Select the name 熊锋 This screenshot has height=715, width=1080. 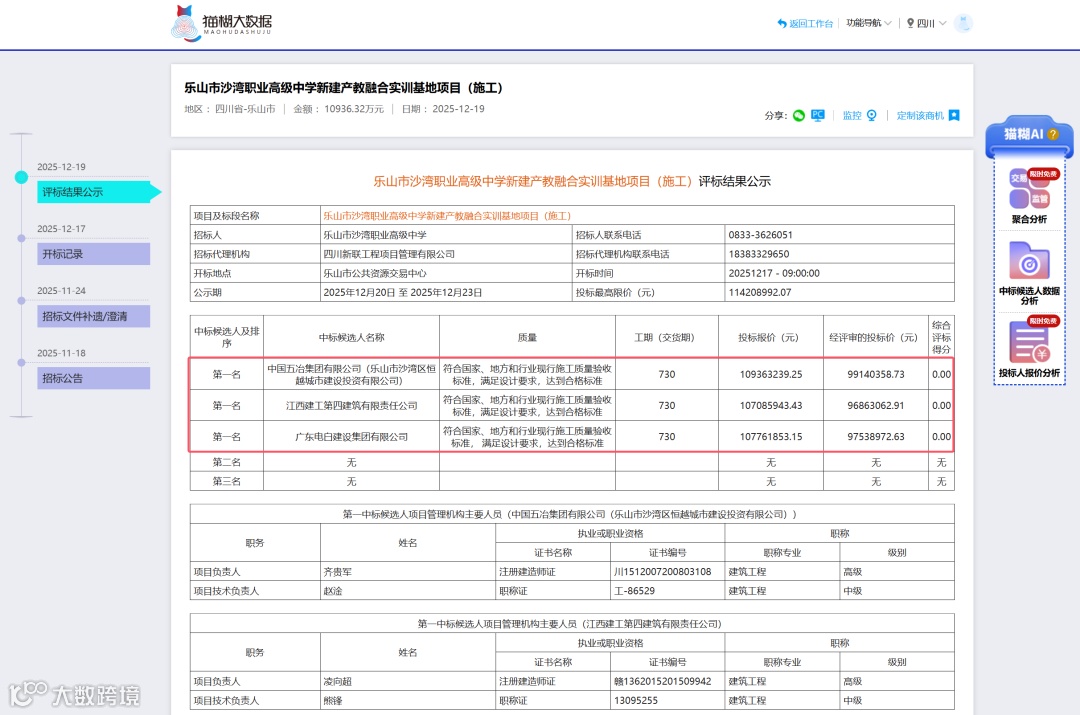tap(333, 701)
